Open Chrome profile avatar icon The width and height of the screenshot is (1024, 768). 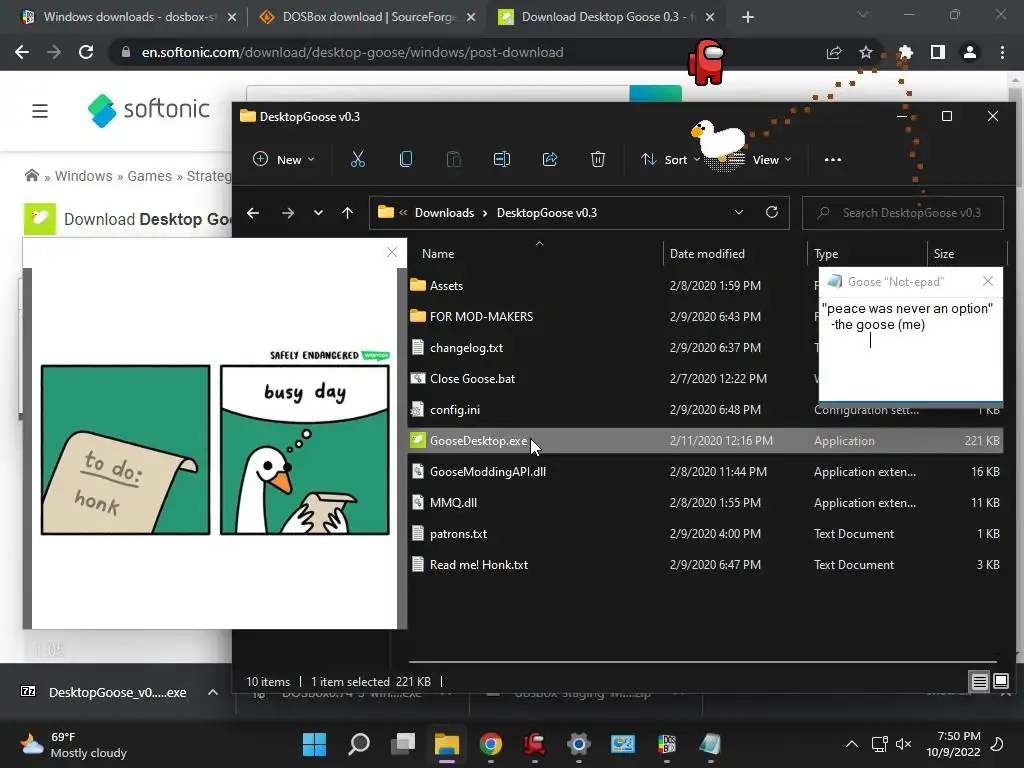pos(970,52)
